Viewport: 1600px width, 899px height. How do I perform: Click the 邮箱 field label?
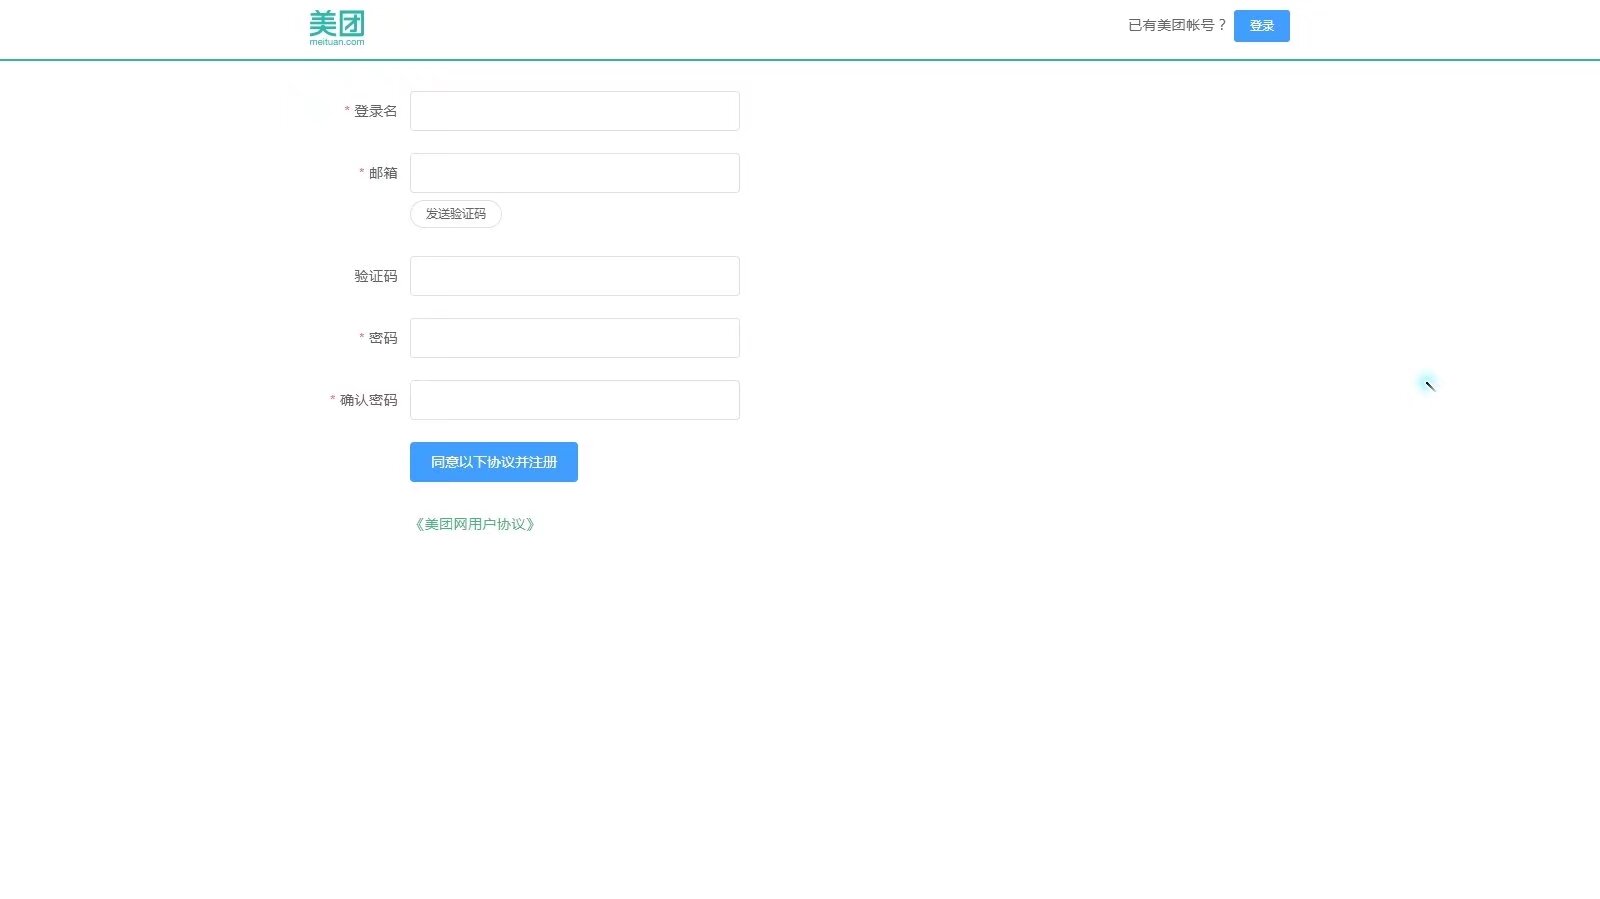[x=383, y=173]
